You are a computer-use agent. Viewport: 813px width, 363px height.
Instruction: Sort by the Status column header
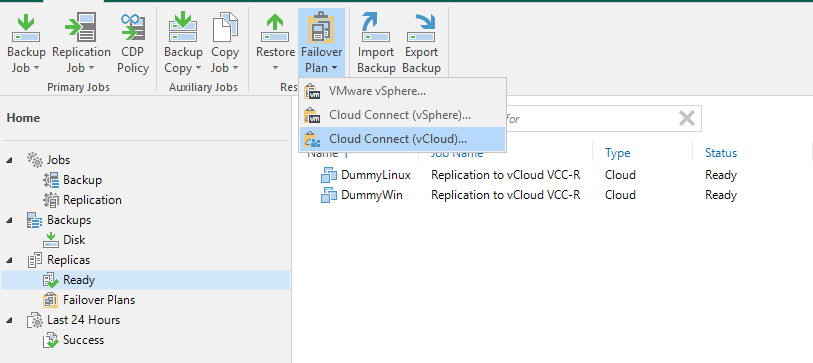coord(721,153)
